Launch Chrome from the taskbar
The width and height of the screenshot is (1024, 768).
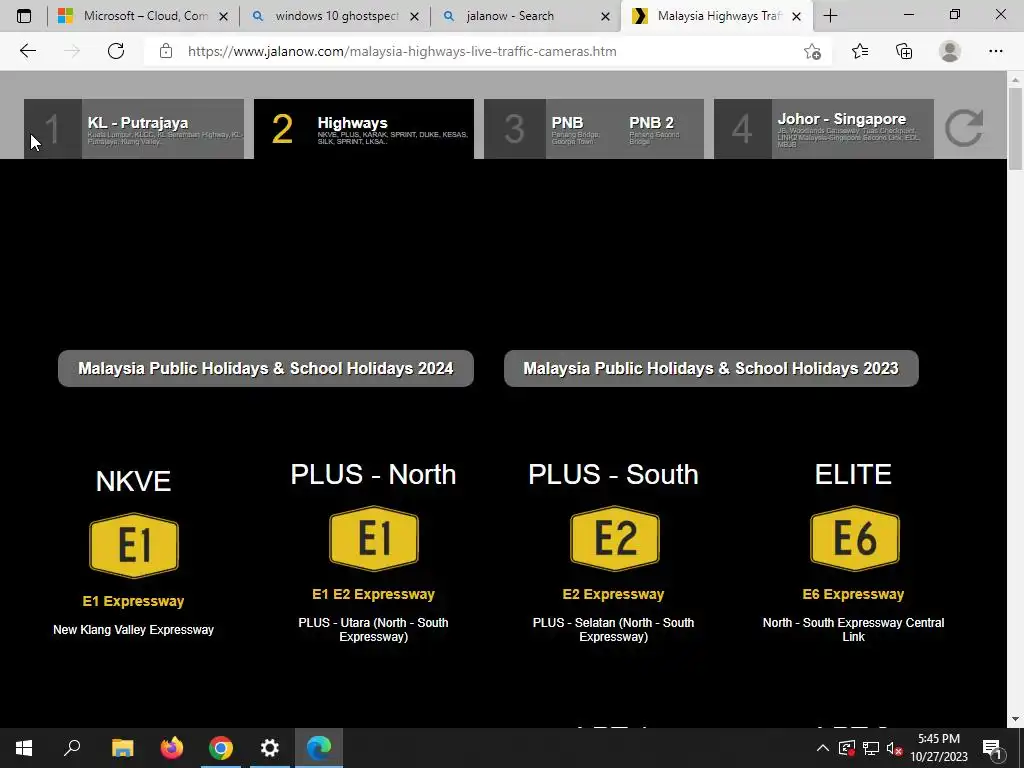221,748
